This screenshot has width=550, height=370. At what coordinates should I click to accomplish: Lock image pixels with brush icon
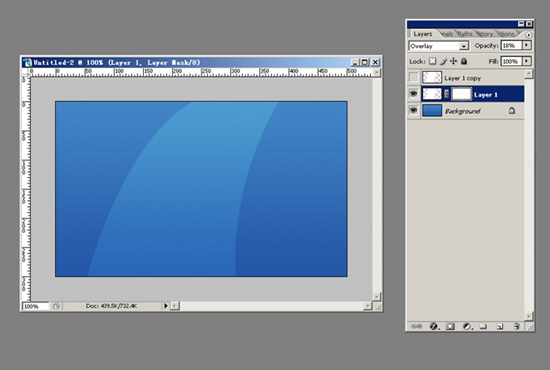coord(443,61)
